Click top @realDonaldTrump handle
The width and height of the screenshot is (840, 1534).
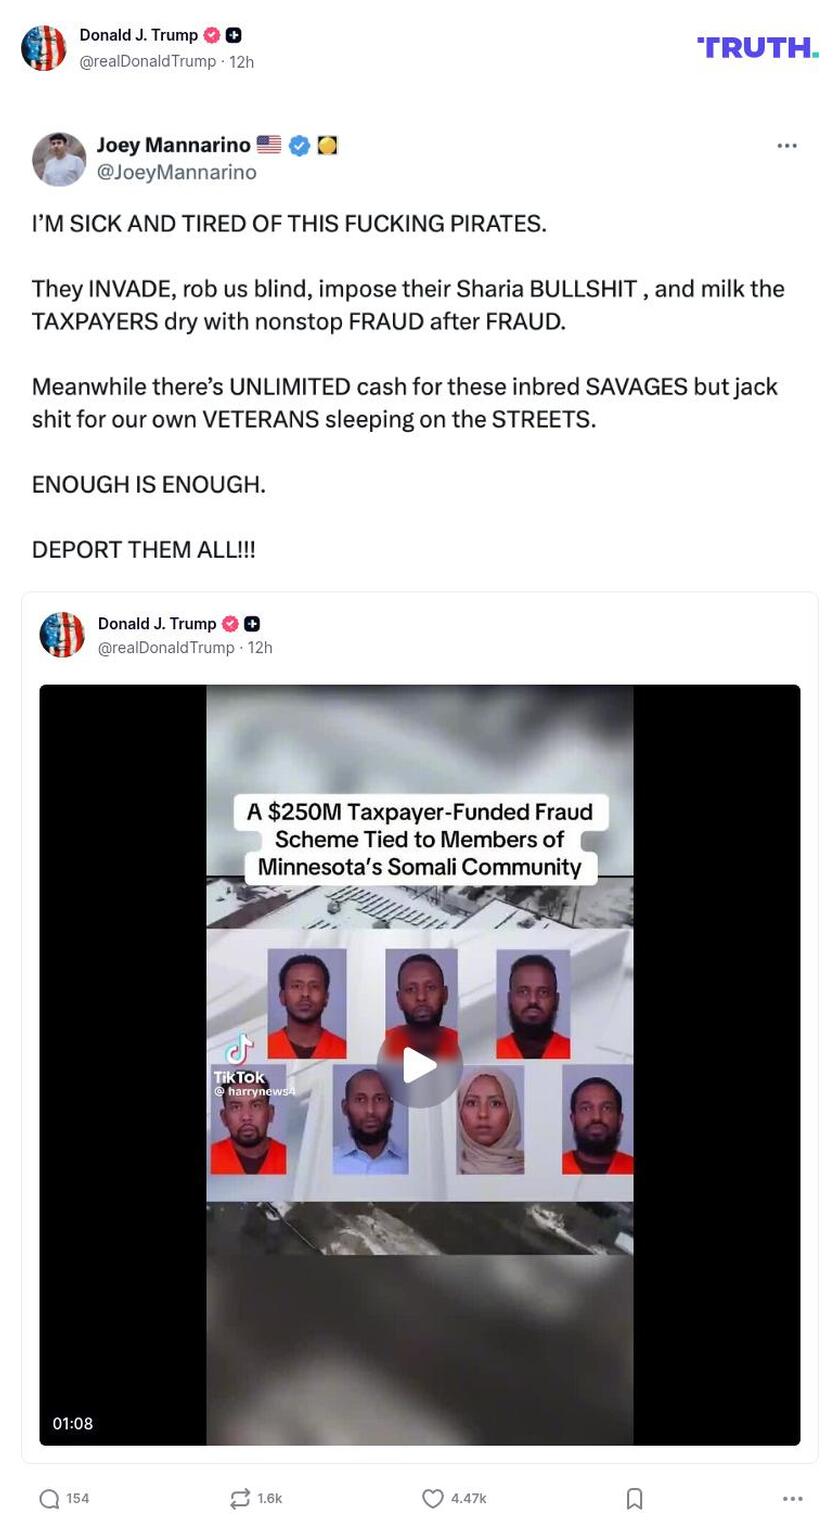click(x=147, y=61)
